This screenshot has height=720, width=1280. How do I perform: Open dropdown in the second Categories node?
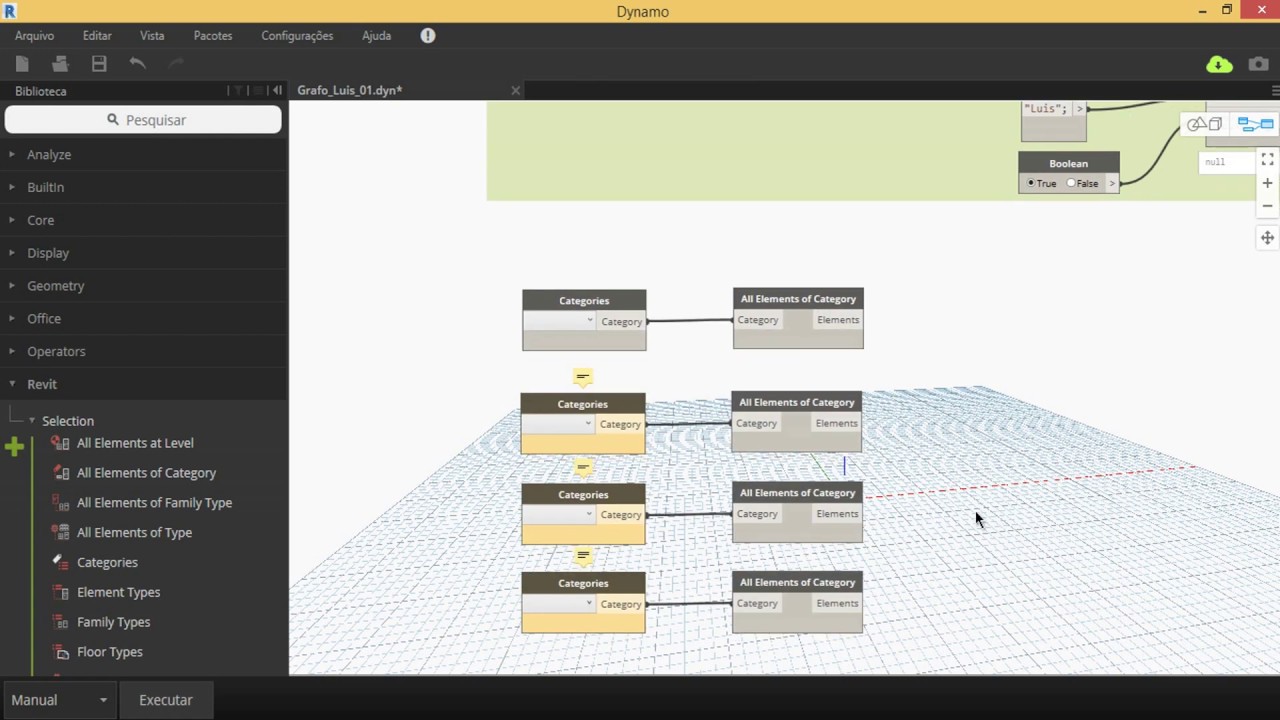point(559,424)
